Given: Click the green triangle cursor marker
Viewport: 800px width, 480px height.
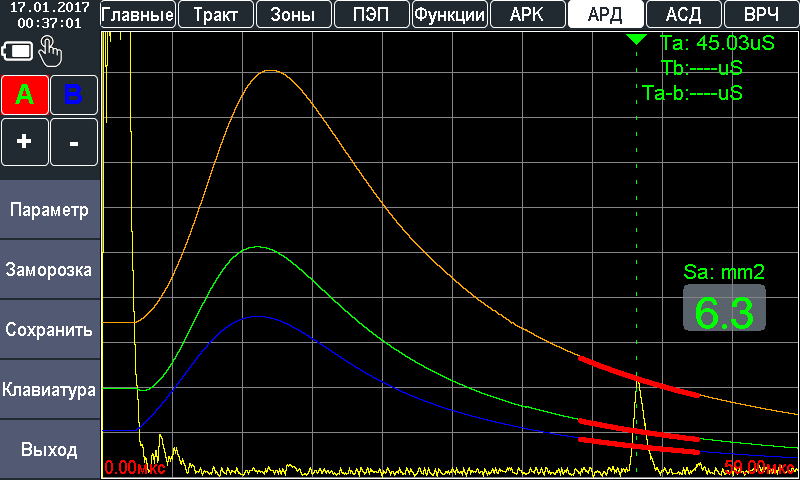Looking at the screenshot, I should (636, 39).
